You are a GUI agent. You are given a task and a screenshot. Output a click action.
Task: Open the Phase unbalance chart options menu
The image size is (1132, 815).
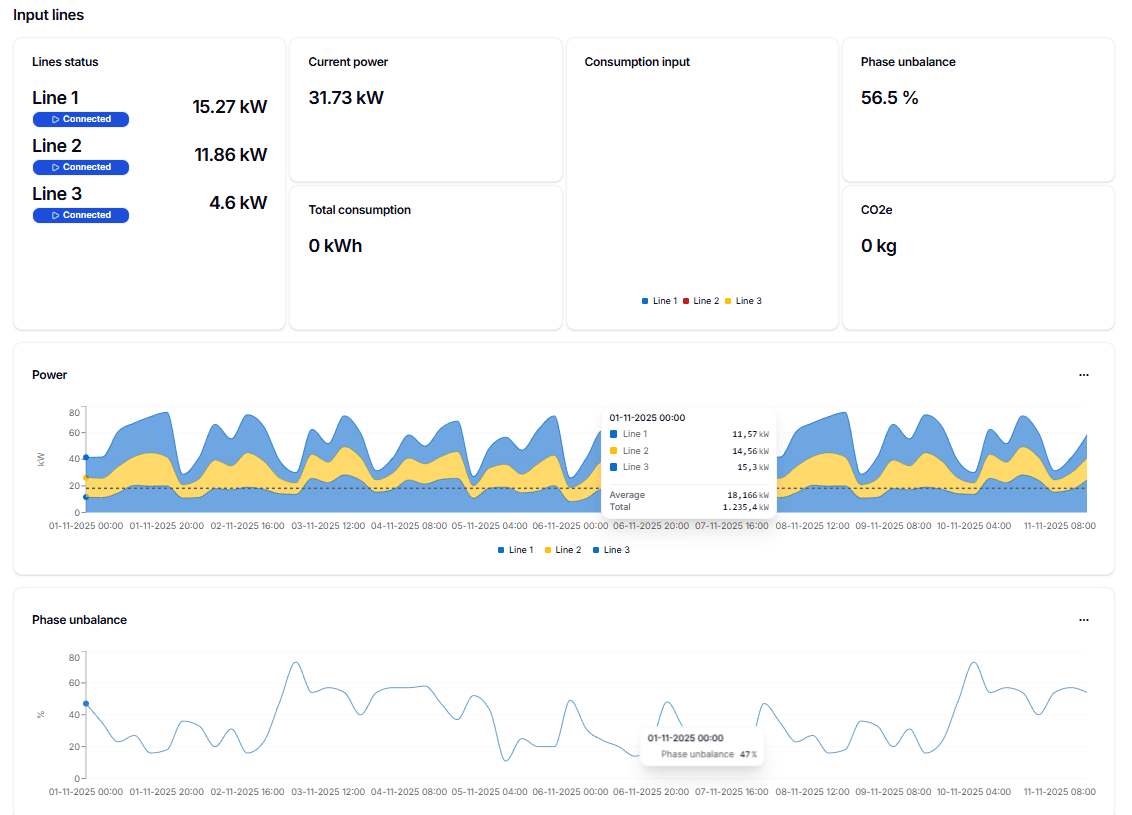click(x=1083, y=620)
